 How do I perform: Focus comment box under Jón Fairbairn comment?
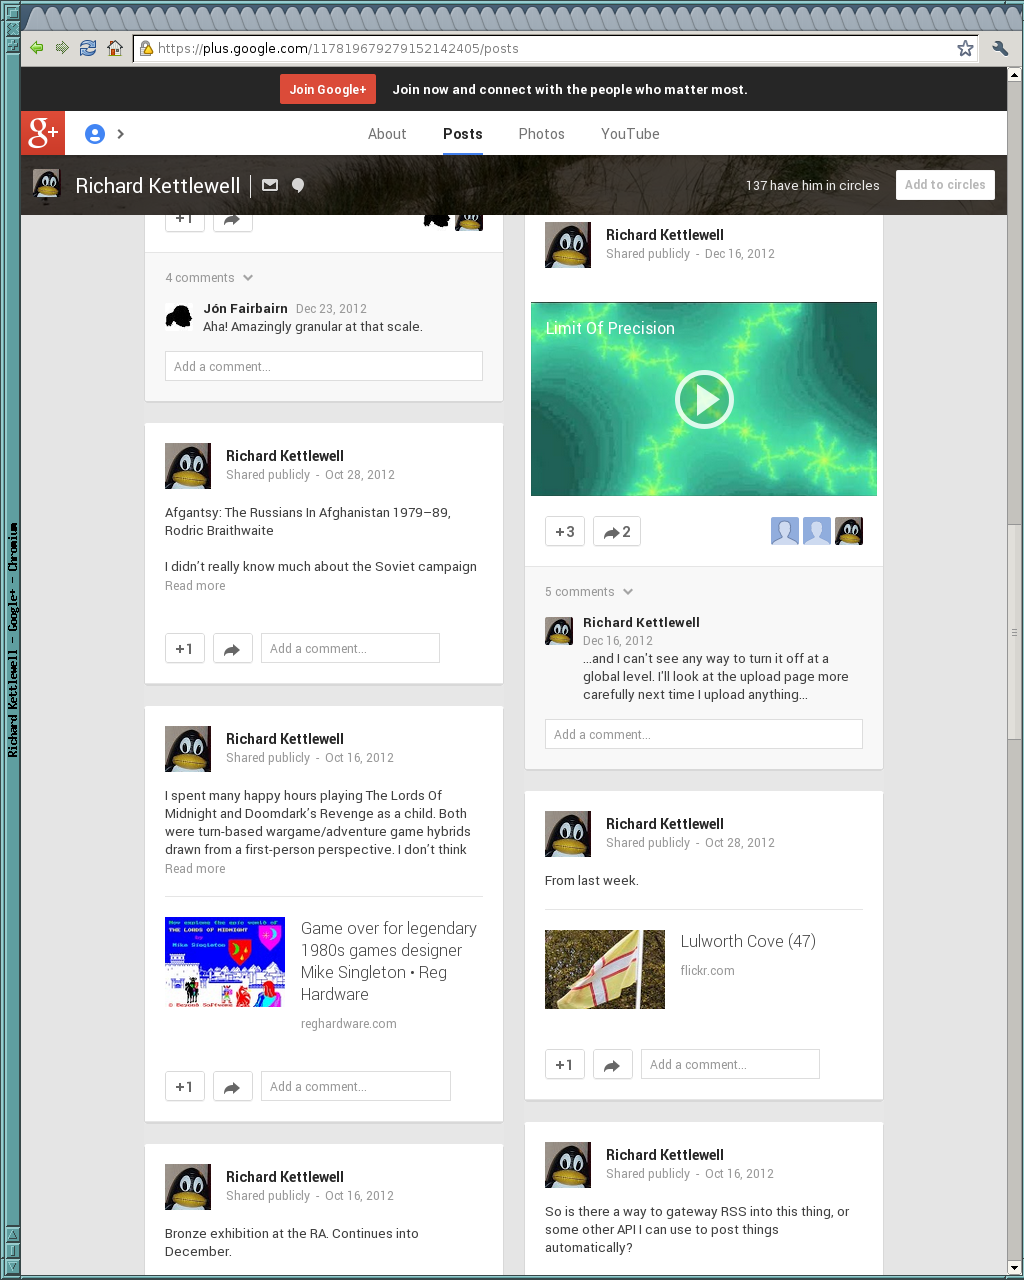tap(324, 366)
